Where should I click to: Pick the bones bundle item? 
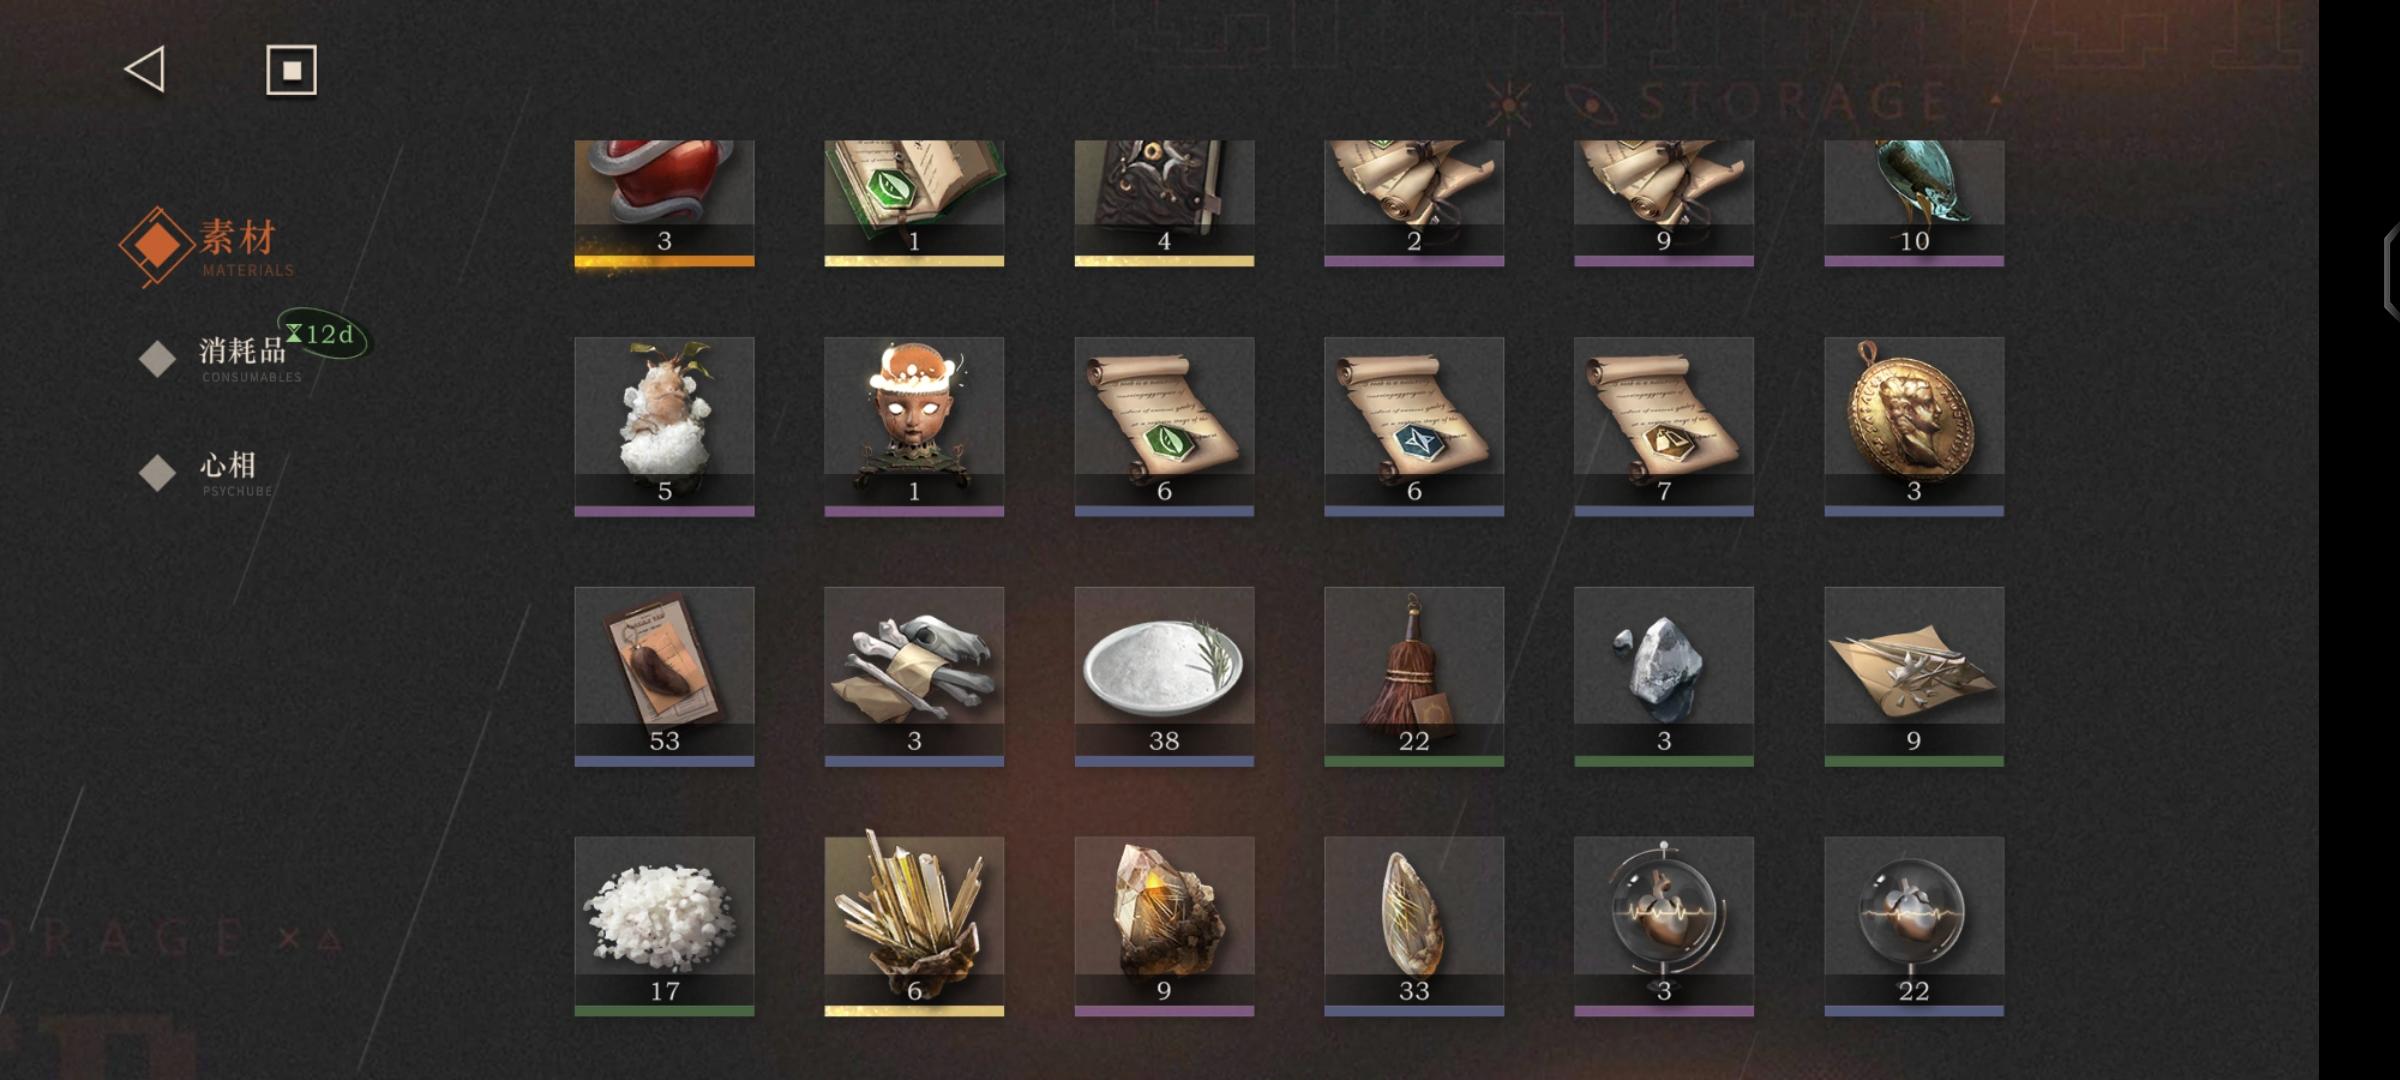click(x=914, y=676)
